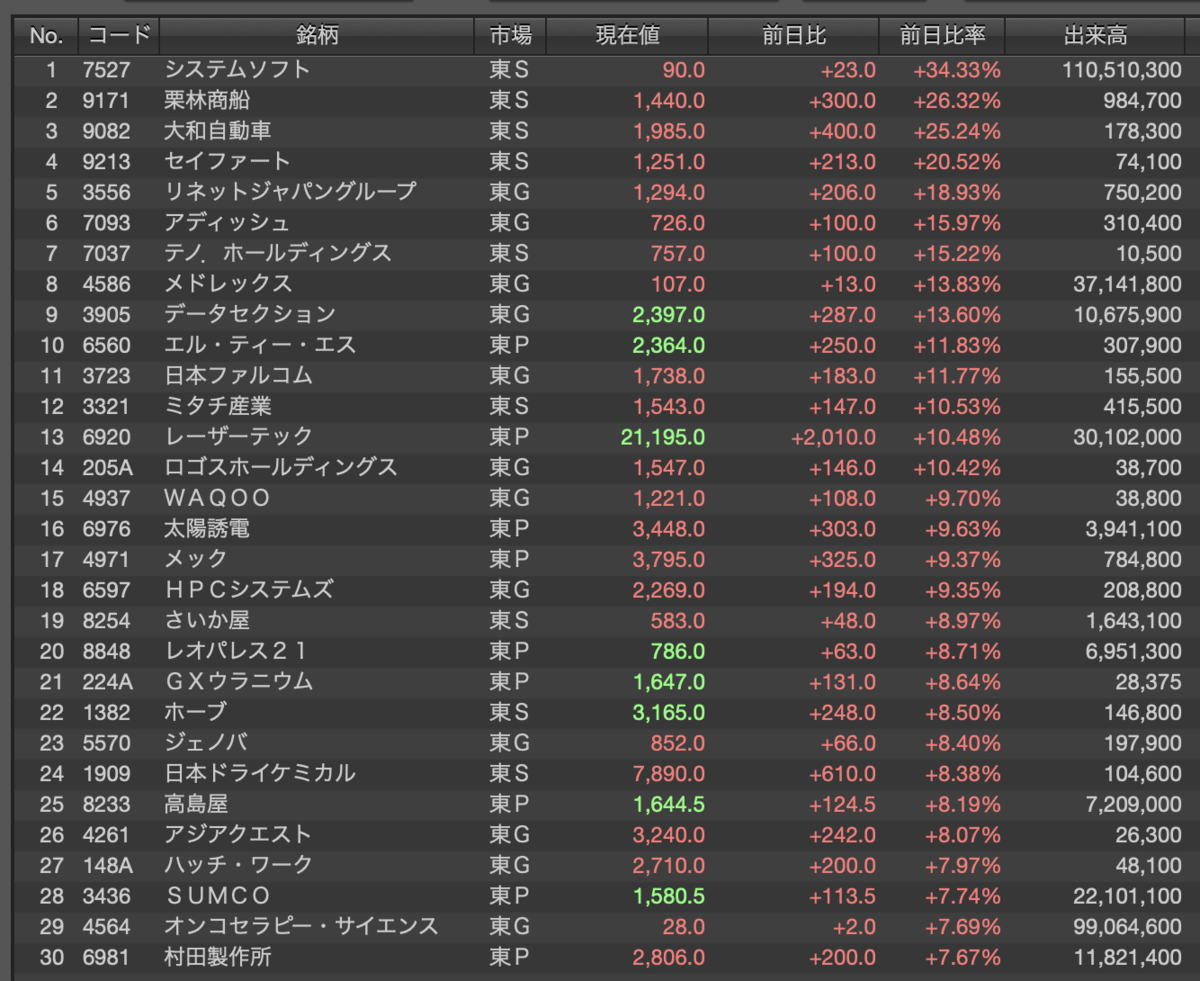Click change rate +26.32%
Image resolution: width=1200 pixels, height=981 pixels.
pyautogui.click(x=956, y=100)
